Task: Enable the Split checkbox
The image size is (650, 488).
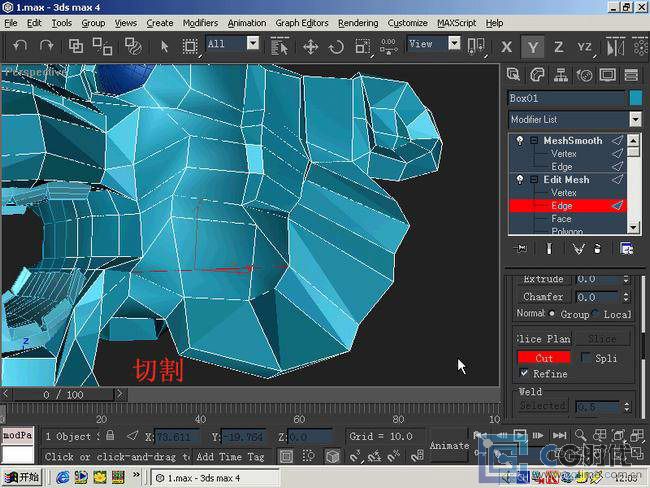Action: pos(586,357)
